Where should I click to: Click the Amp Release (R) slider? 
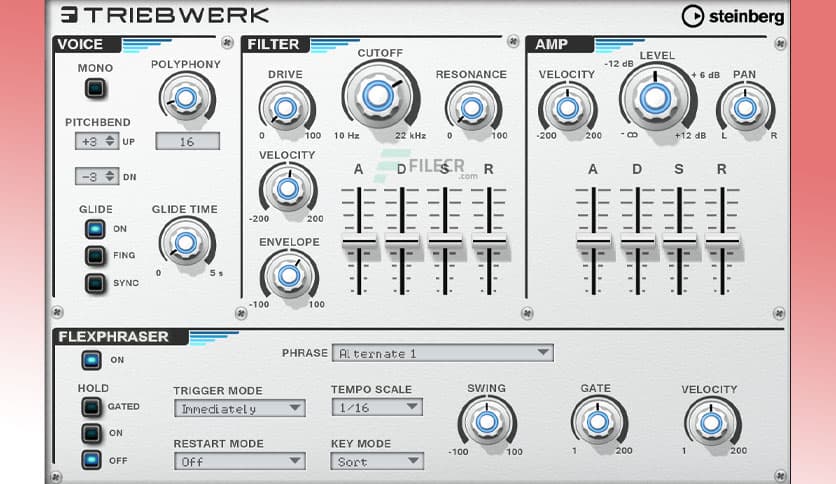[722, 241]
